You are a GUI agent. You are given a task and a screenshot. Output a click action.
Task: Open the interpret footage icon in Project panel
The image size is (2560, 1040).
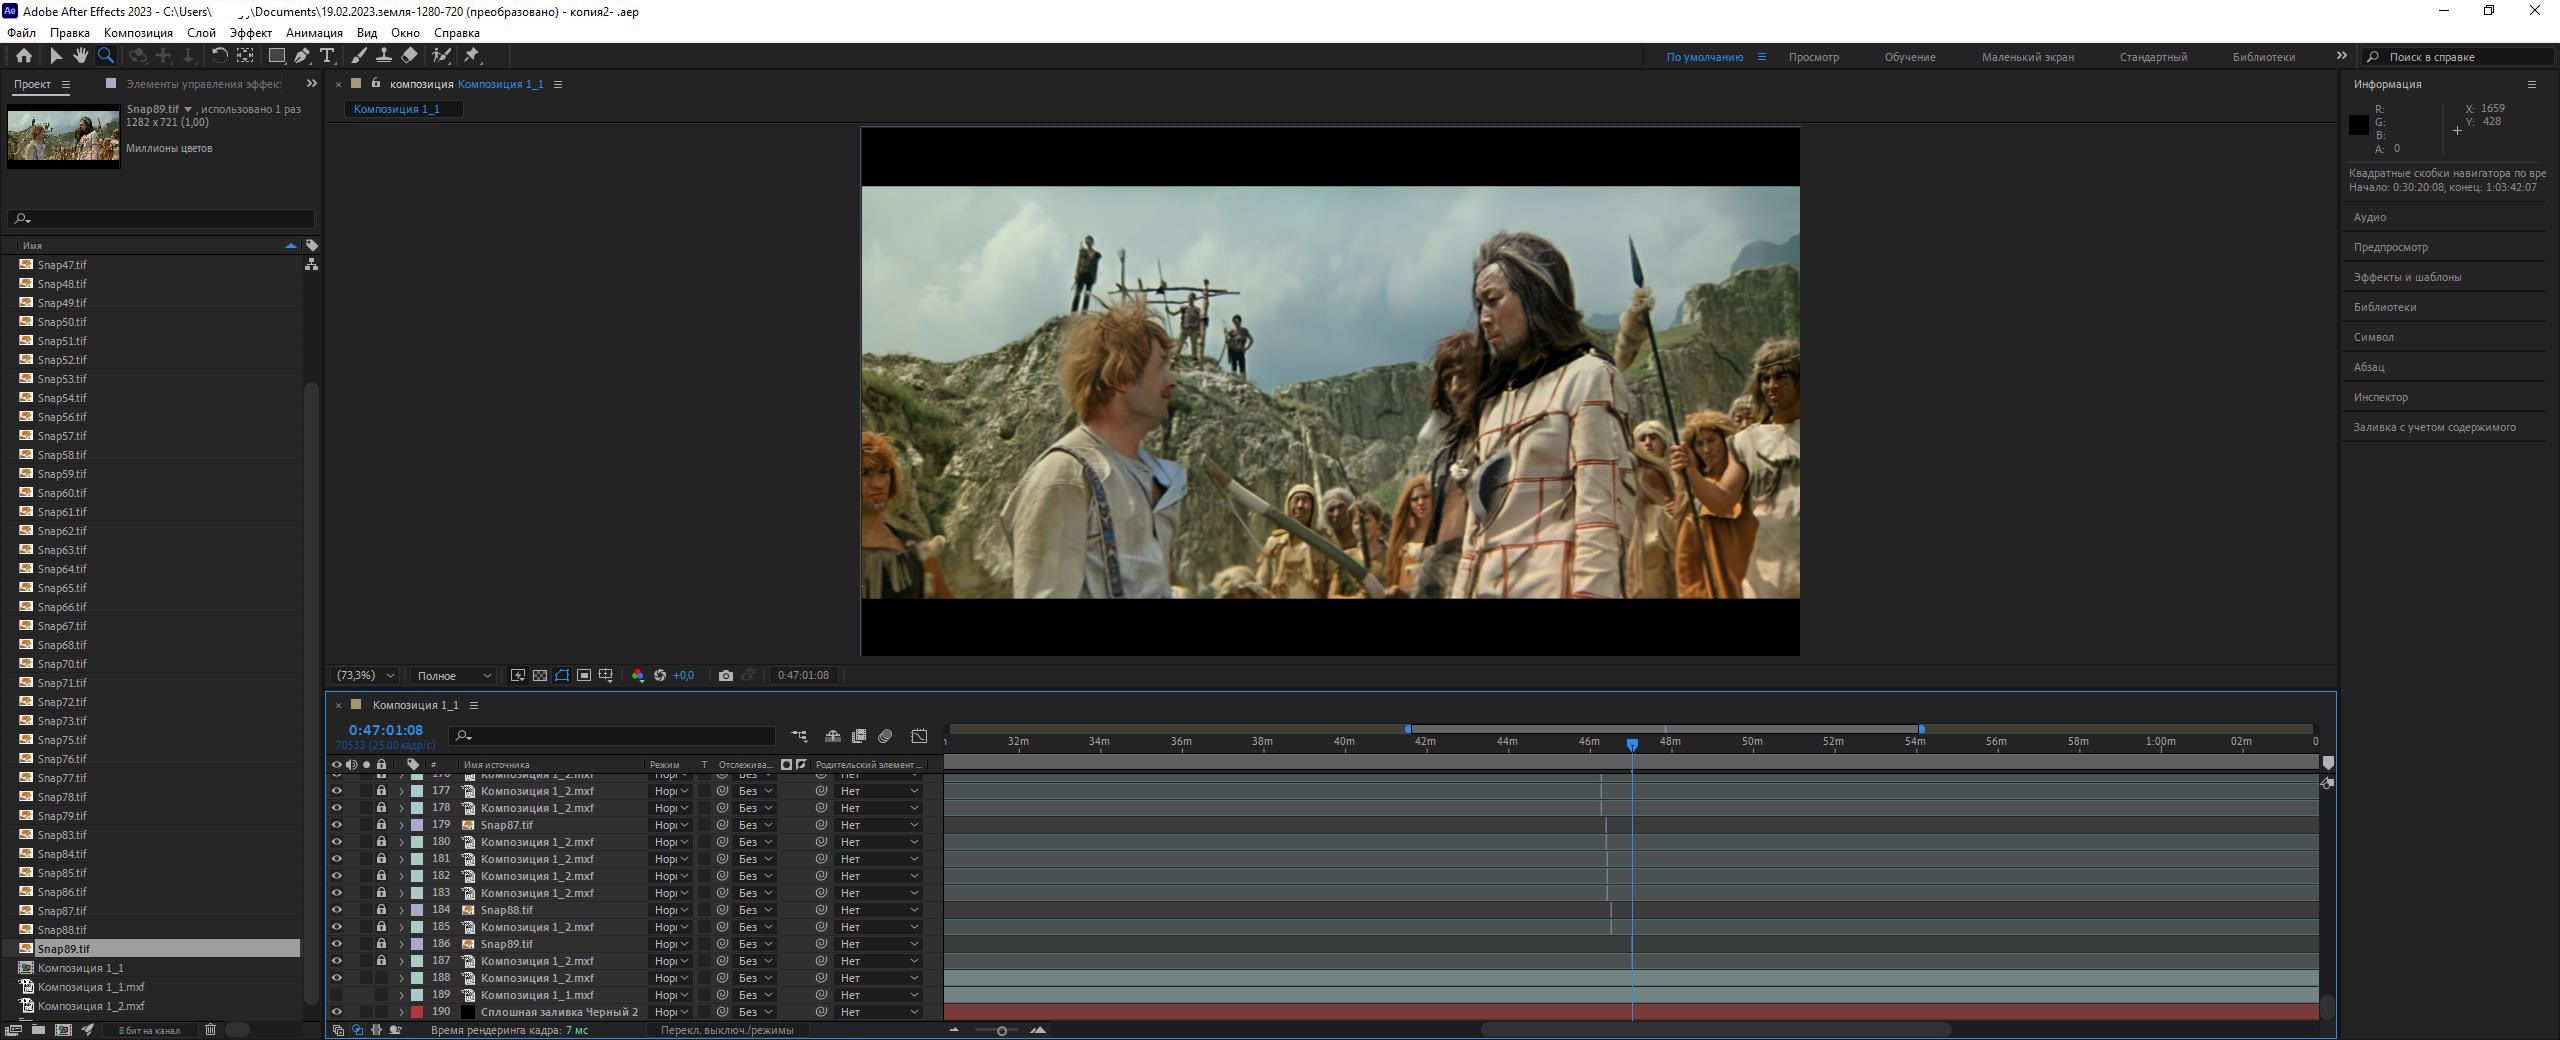coord(14,1029)
